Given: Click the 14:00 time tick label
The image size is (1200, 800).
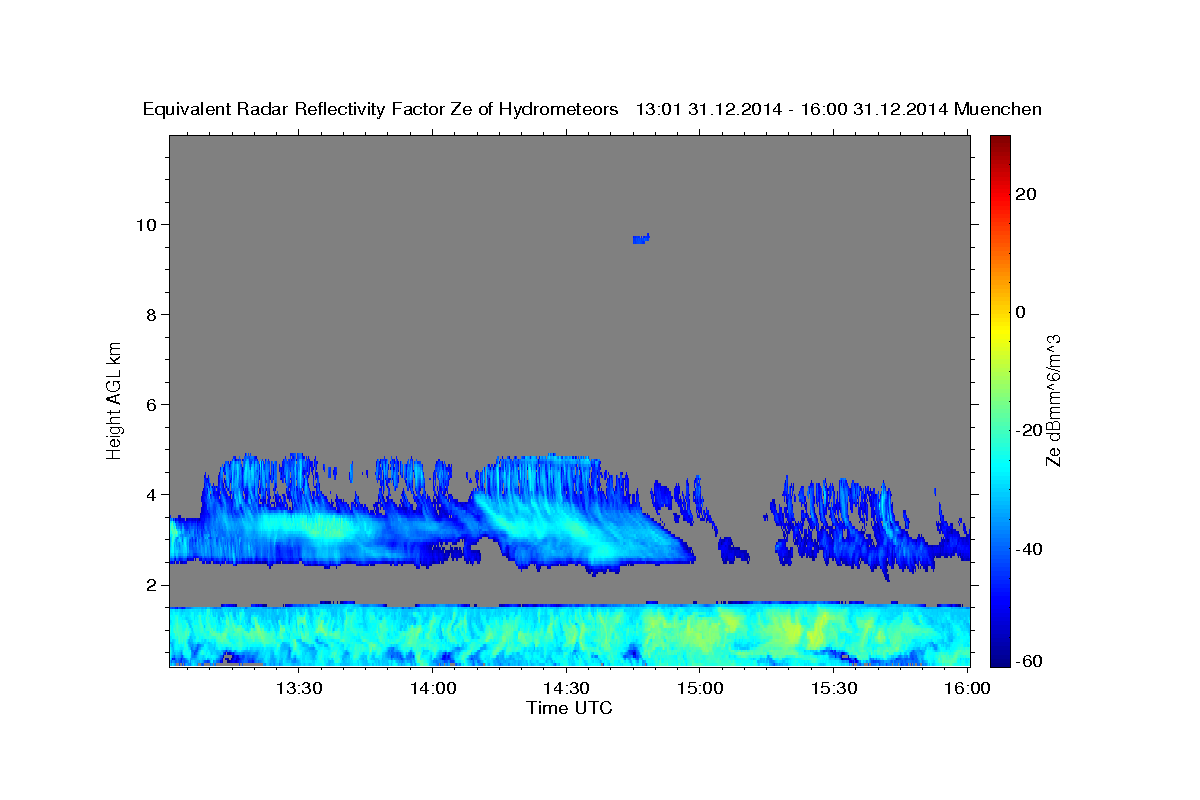Looking at the screenshot, I should click(433, 688).
